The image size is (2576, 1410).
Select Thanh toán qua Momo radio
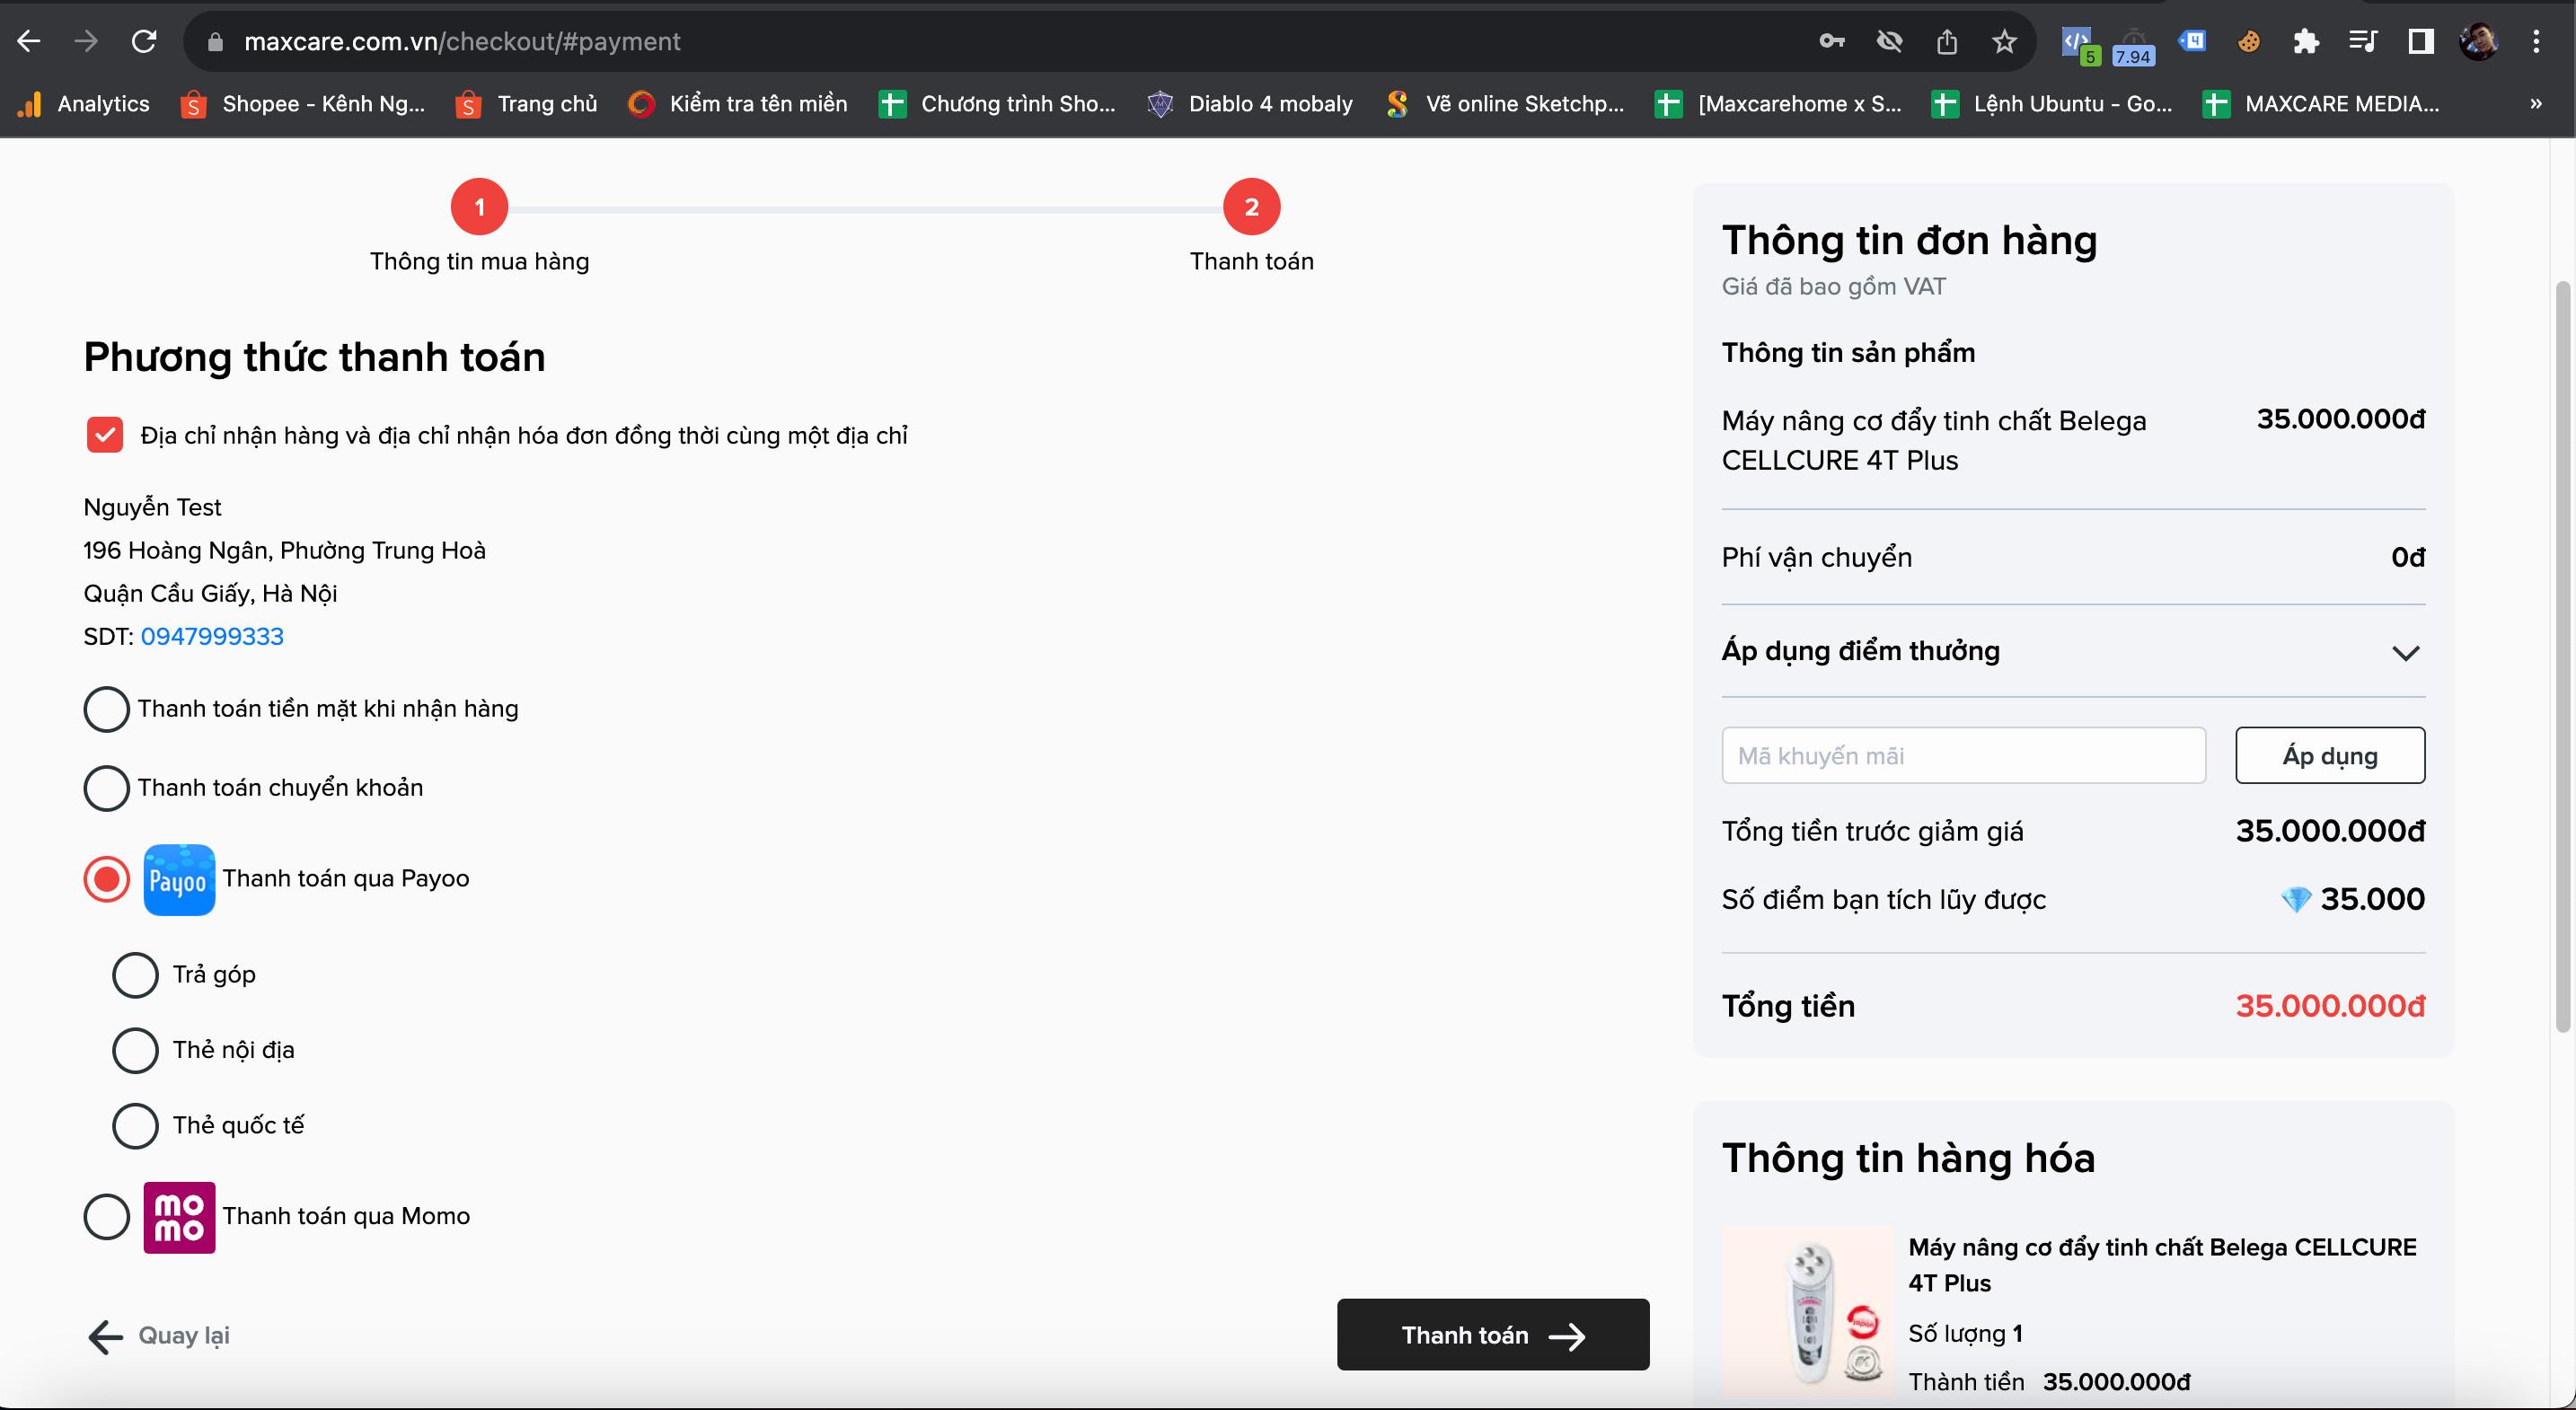pos(107,1217)
